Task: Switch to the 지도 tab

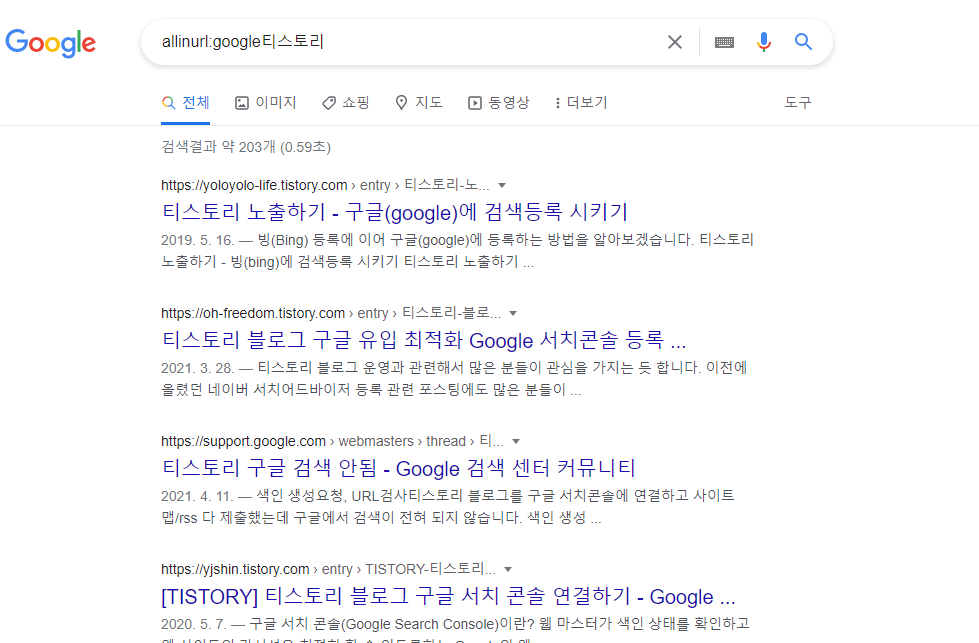Action: [x=419, y=102]
